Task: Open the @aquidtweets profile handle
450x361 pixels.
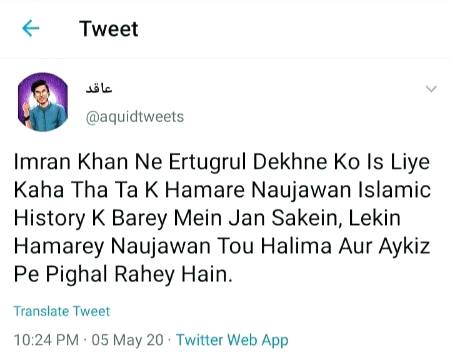Action: (135, 117)
